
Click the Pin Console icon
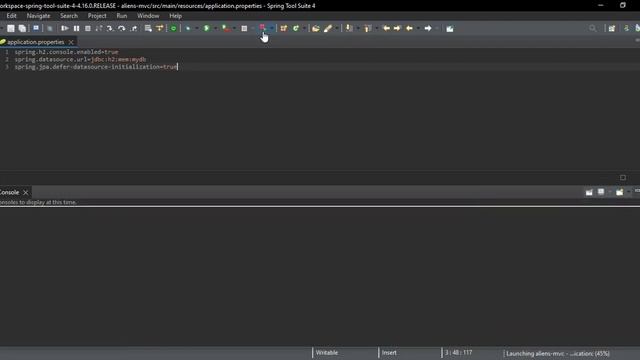coord(589,192)
